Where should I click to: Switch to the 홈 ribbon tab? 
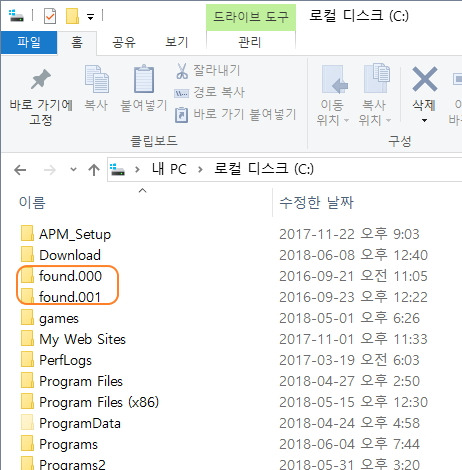click(77, 42)
